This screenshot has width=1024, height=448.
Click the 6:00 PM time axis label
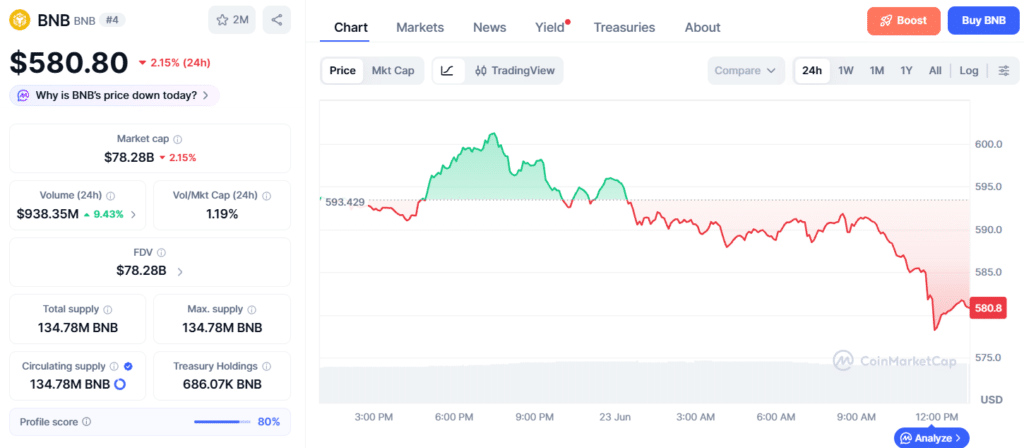[x=454, y=417]
